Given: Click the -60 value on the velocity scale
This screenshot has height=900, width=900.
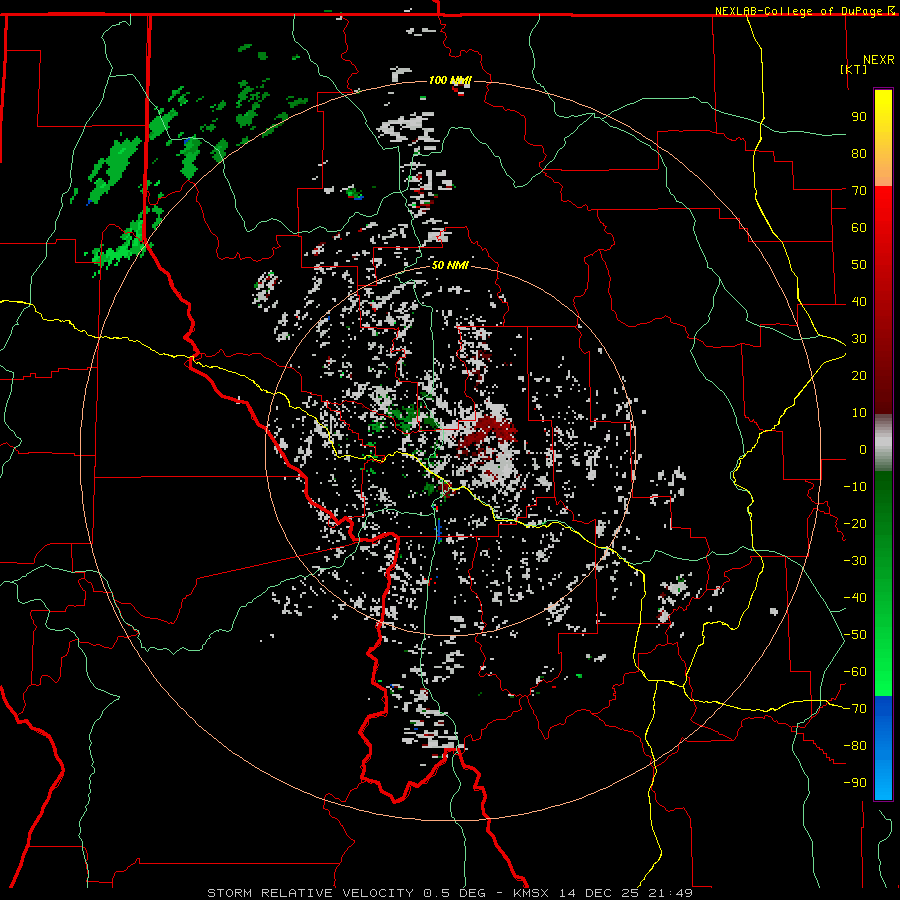Looking at the screenshot, I should pos(855,672).
